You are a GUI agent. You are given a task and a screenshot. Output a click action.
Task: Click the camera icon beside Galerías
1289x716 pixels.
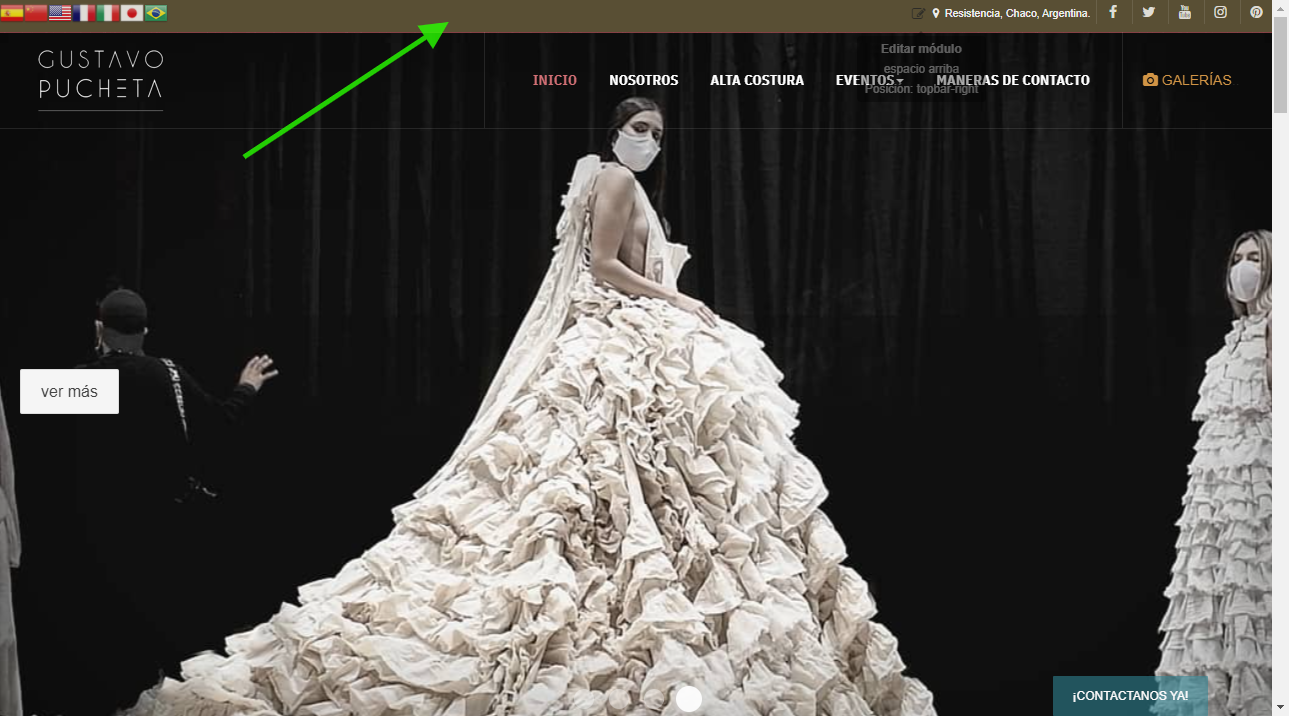[x=1150, y=80]
